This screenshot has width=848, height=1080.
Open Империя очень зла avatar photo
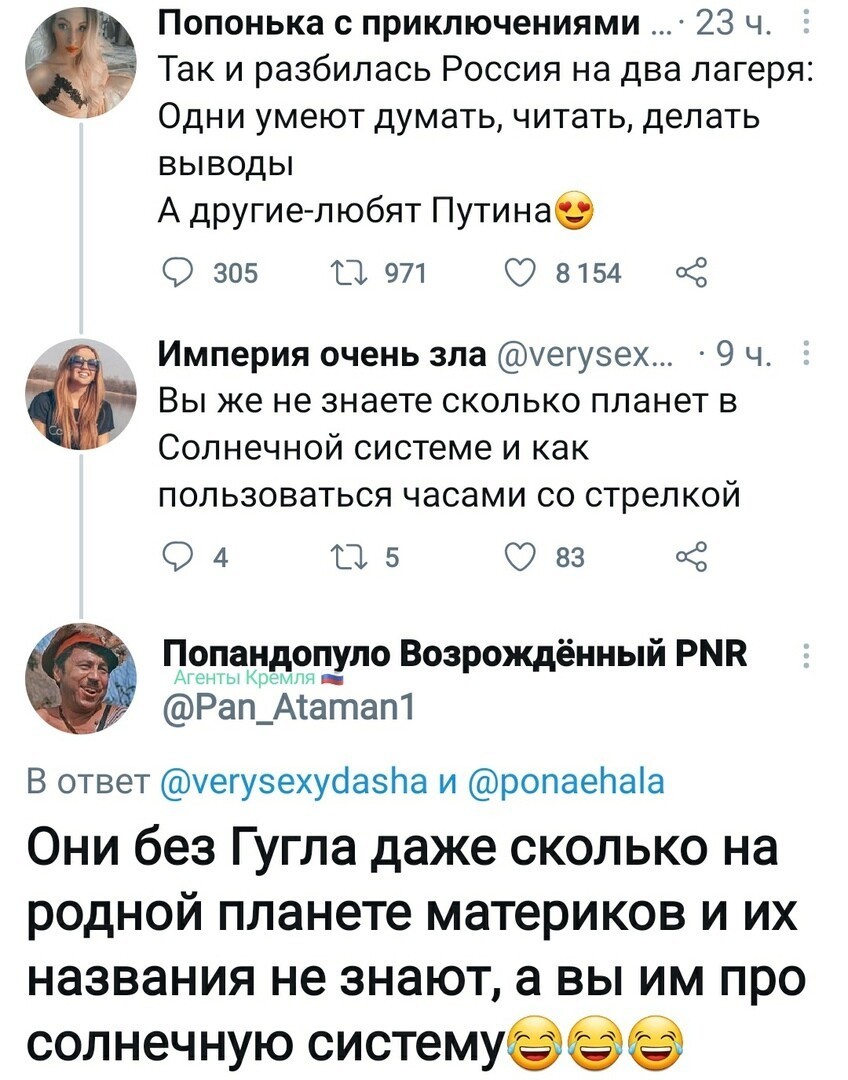coord(81,394)
